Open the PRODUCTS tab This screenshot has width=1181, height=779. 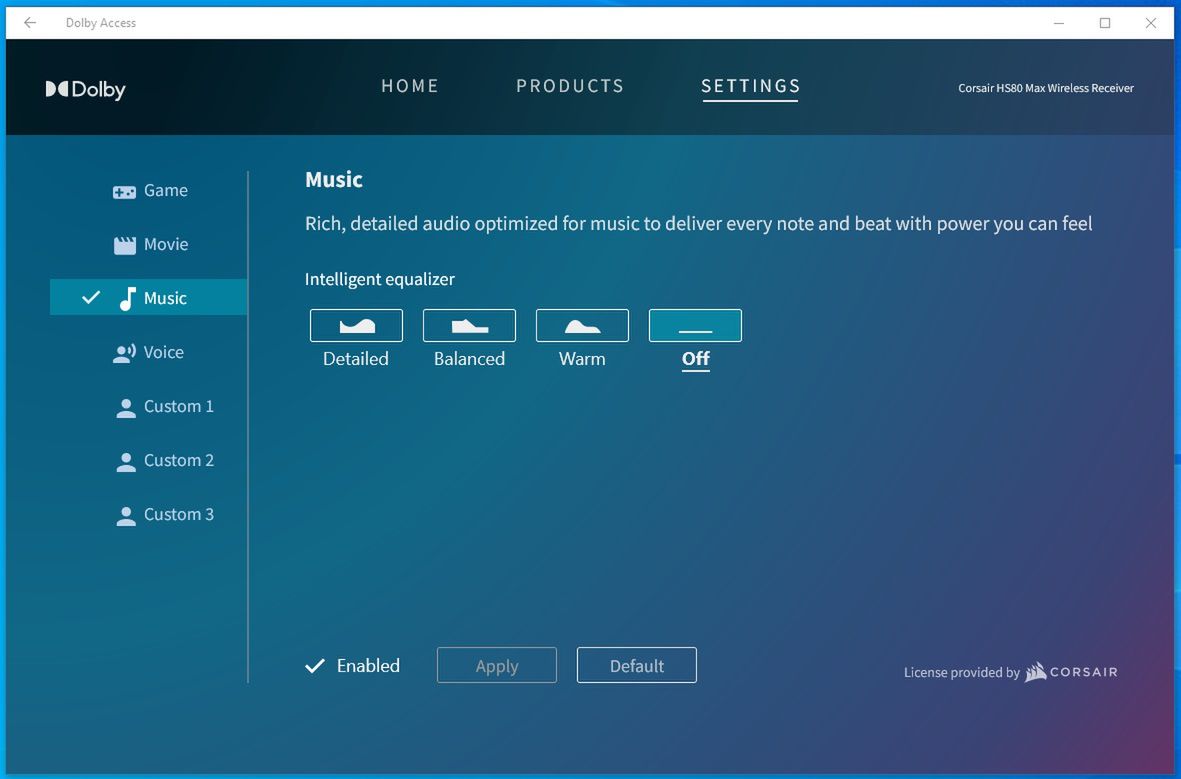click(x=570, y=86)
